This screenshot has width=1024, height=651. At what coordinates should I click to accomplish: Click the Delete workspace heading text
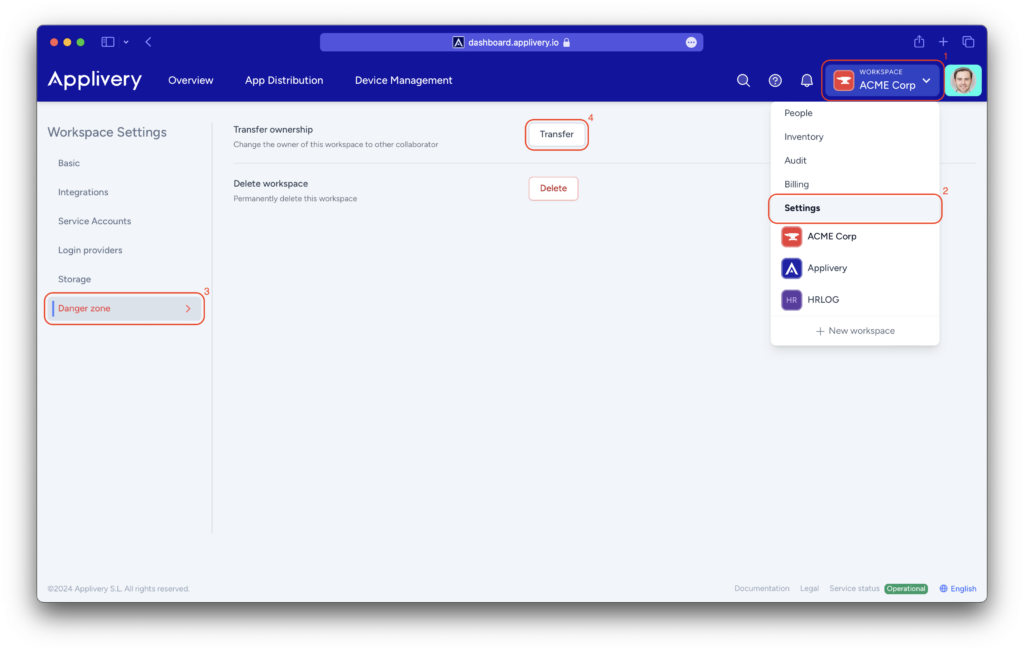pyautogui.click(x=270, y=183)
